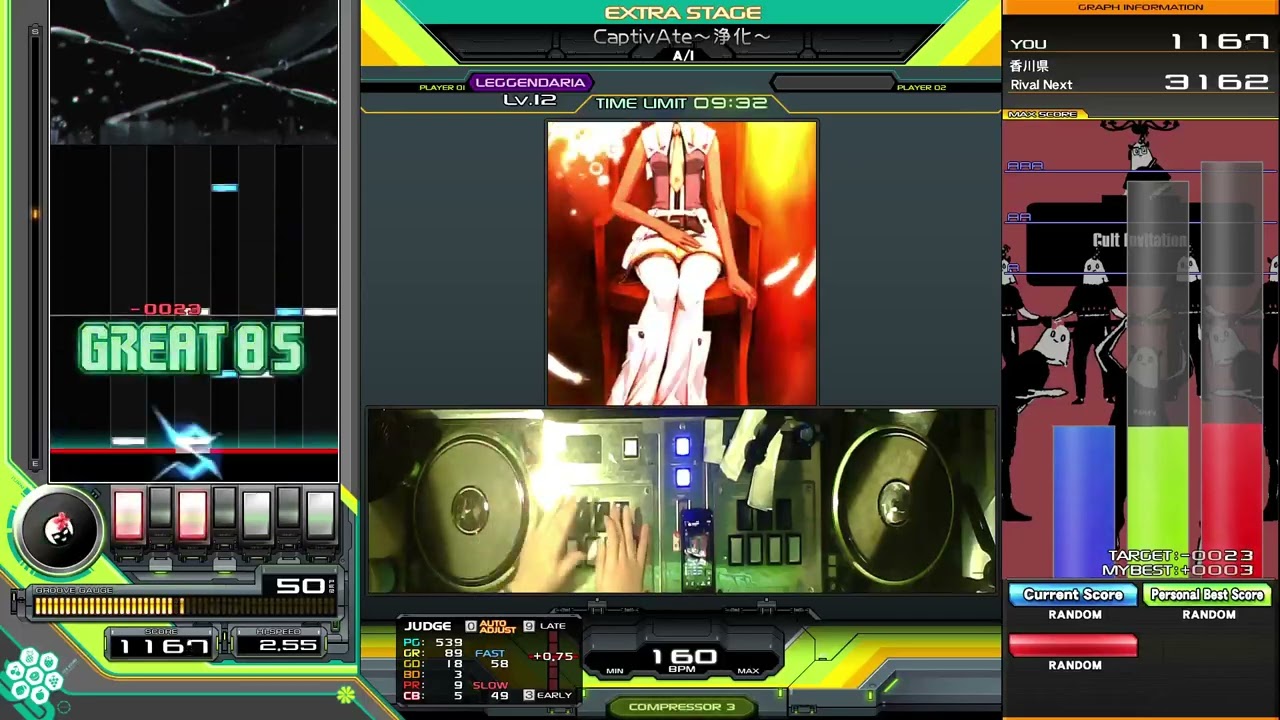Click the song jacket animation panel
Image resolution: width=1280 pixels, height=720 pixels.
[x=682, y=263]
